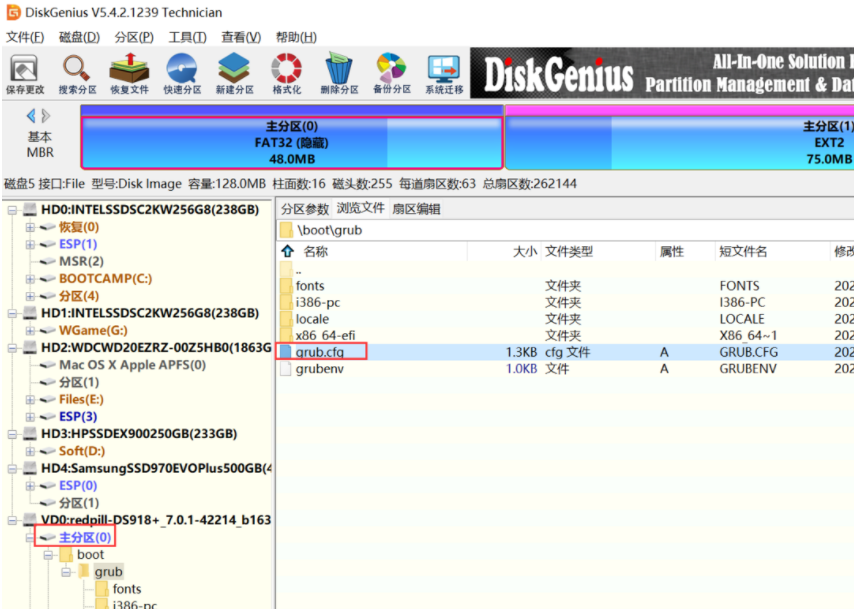The width and height of the screenshot is (854, 609).
Task: Sort files by 属性 column header
Action: coord(672,252)
